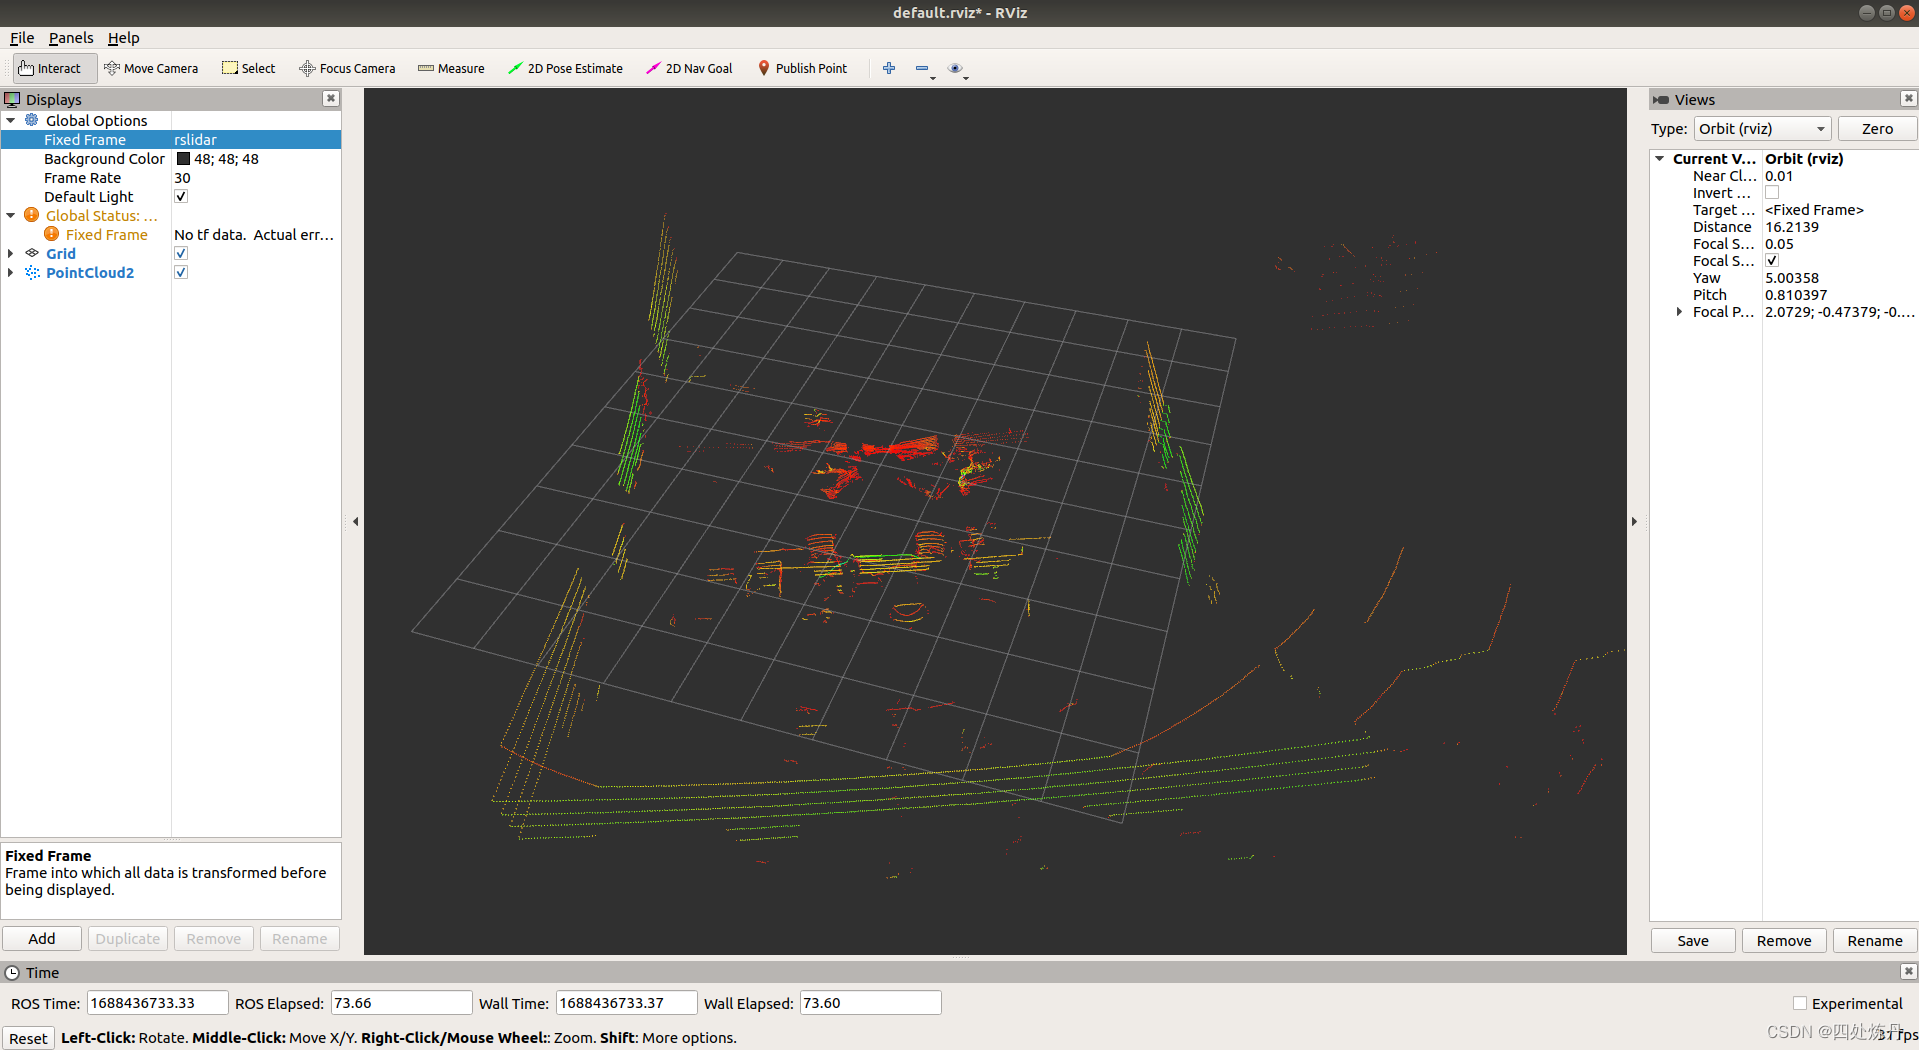Toggle the Invert Z axis checkbox

click(1772, 192)
